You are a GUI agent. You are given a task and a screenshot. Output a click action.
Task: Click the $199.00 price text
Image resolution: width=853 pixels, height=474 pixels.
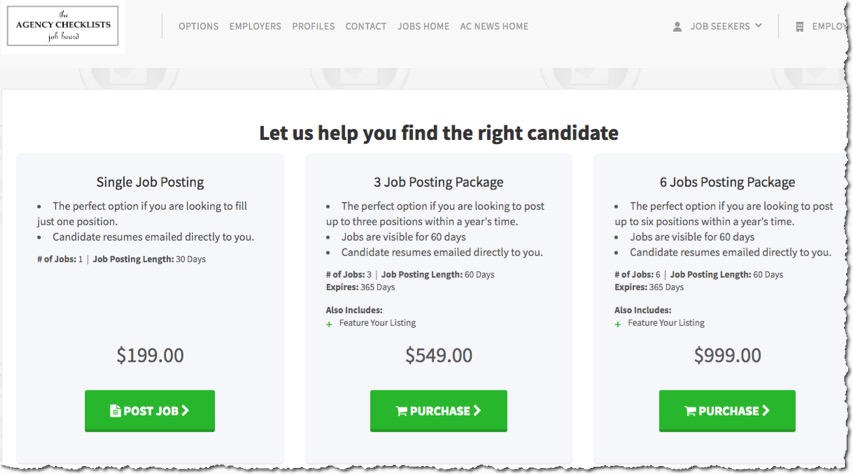(150, 355)
